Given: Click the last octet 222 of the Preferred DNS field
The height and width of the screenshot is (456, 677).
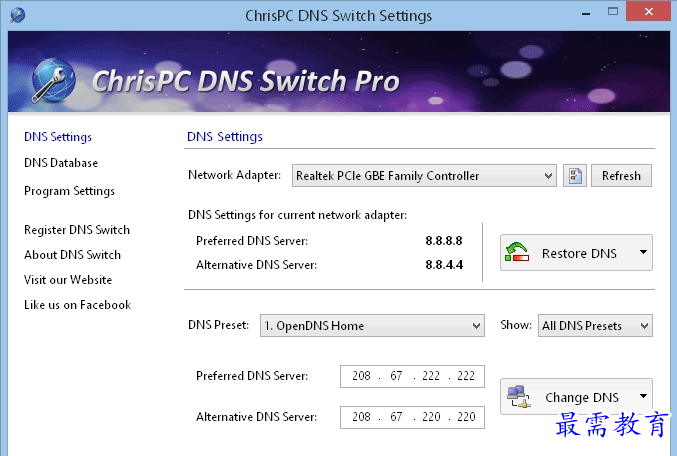Looking at the screenshot, I should [466, 376].
